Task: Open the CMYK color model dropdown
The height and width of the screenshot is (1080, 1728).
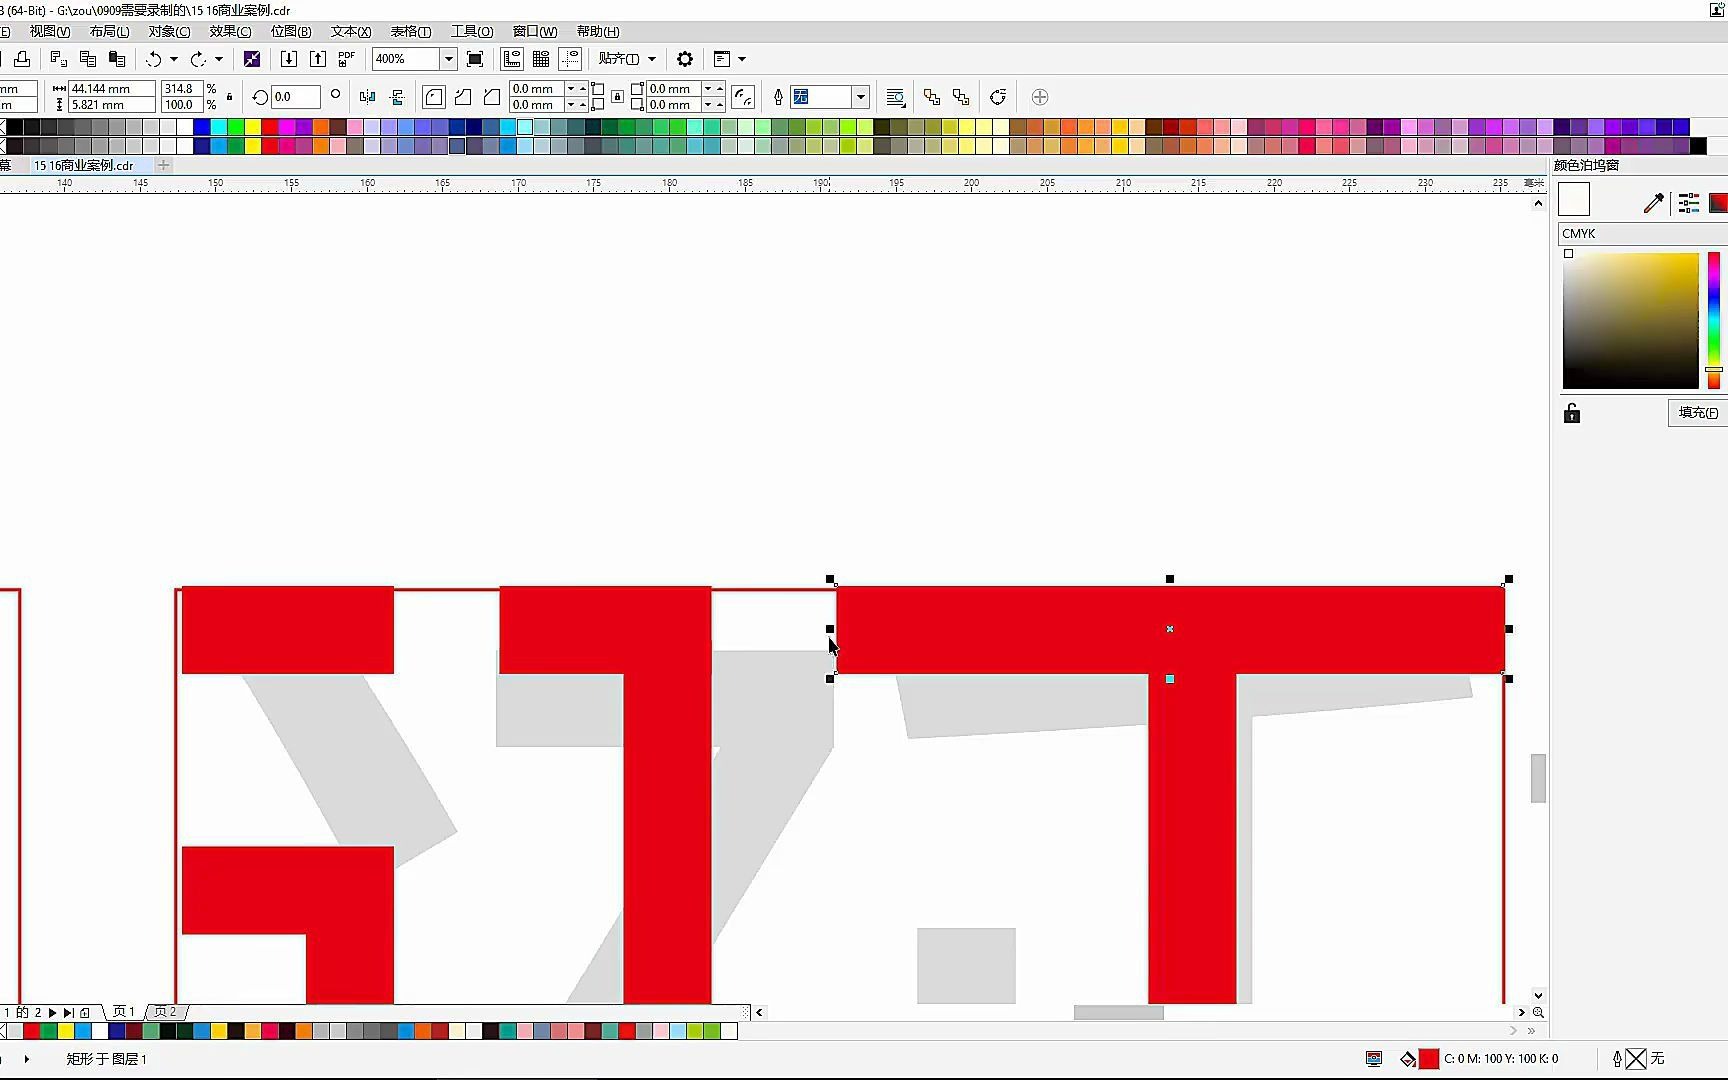Action: pyautogui.click(x=1643, y=233)
